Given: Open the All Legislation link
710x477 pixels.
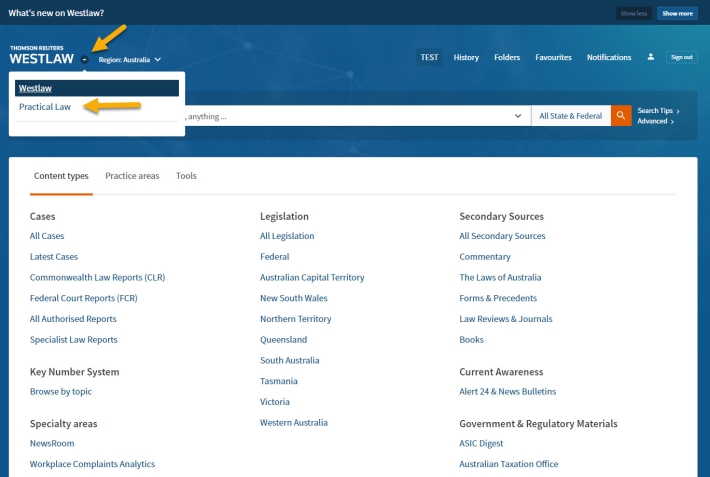Looking at the screenshot, I should (287, 236).
